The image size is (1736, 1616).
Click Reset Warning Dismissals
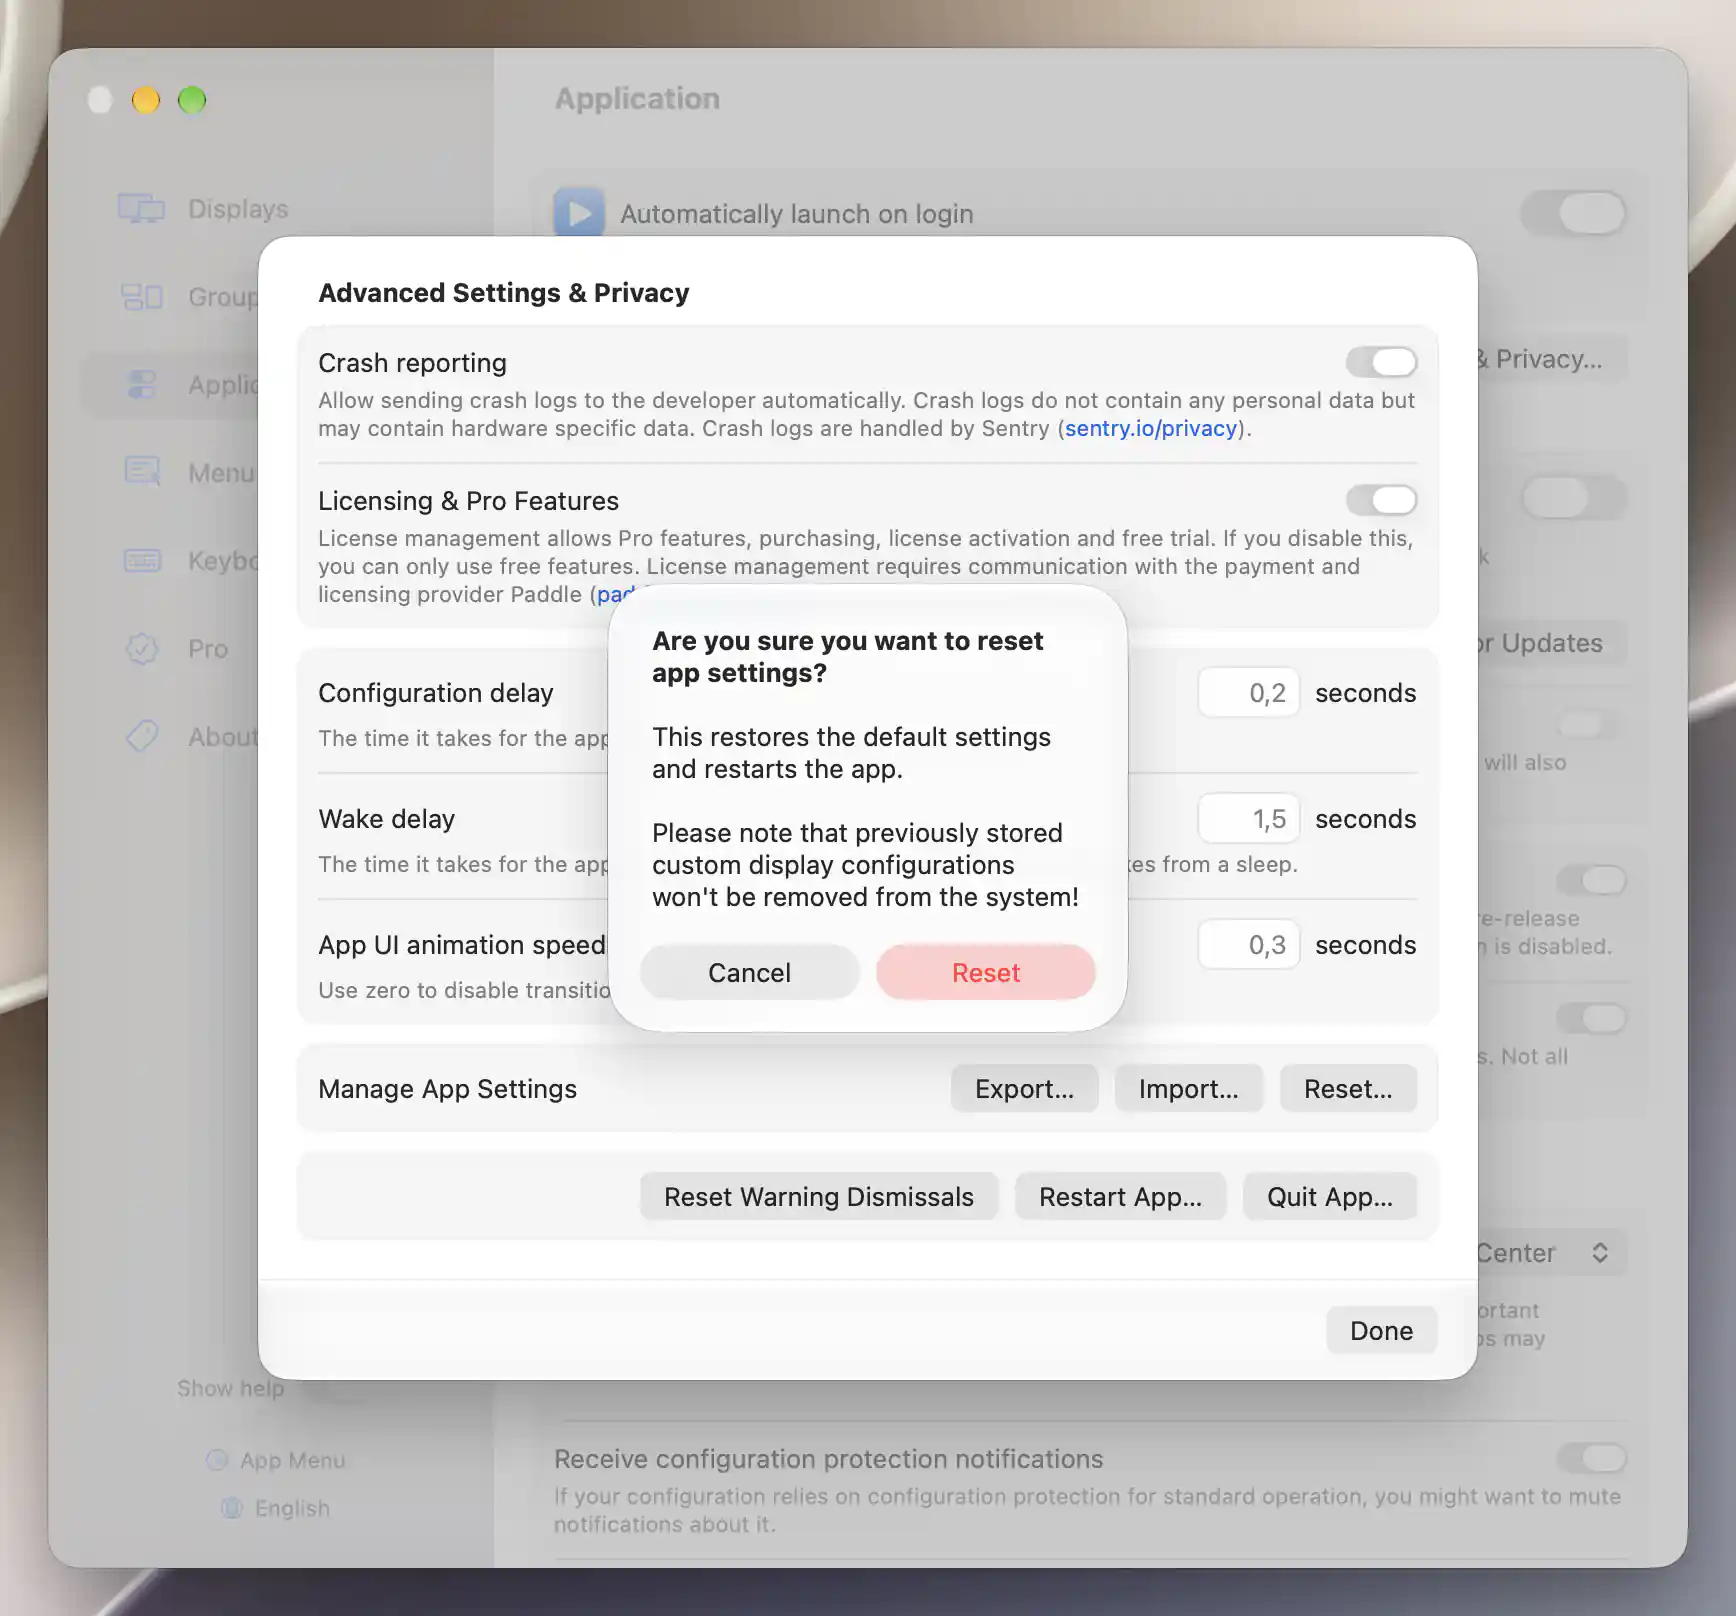pos(819,1196)
